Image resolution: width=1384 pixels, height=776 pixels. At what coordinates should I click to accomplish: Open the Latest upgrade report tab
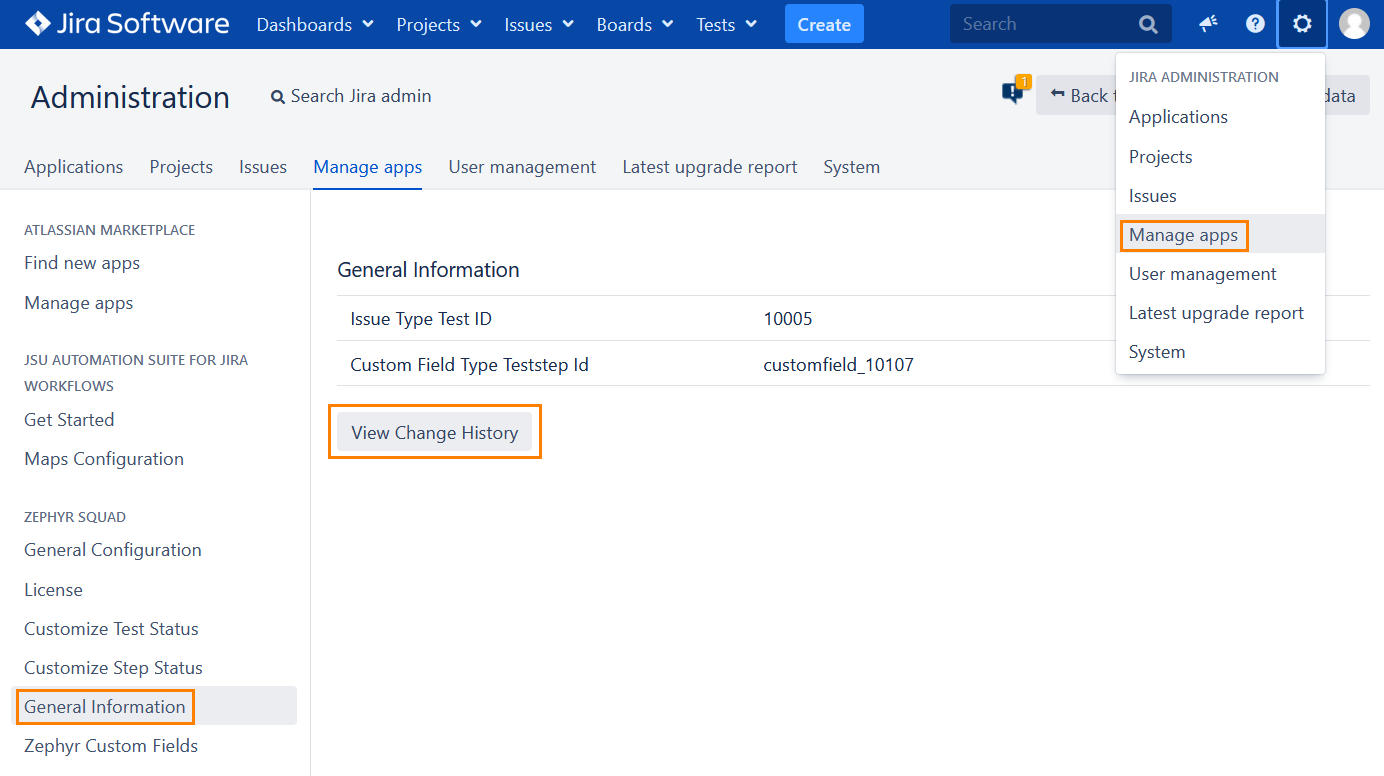coord(710,167)
